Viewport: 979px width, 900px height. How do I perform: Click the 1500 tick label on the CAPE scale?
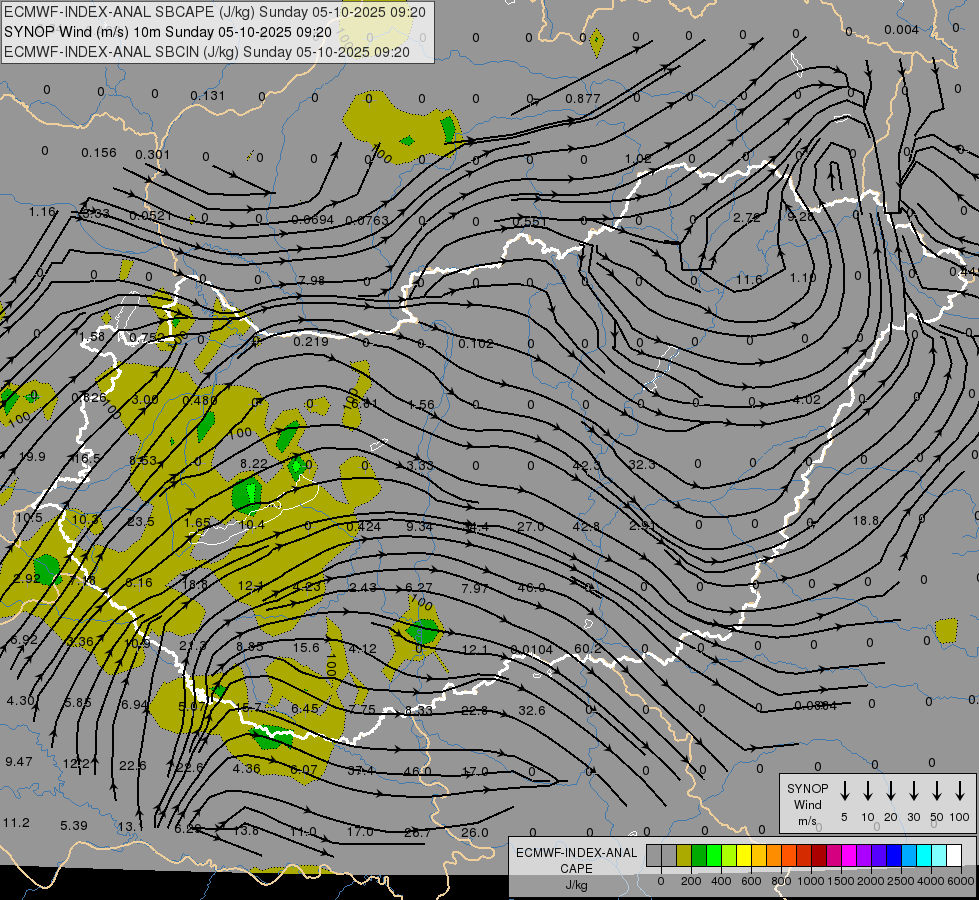(x=841, y=881)
